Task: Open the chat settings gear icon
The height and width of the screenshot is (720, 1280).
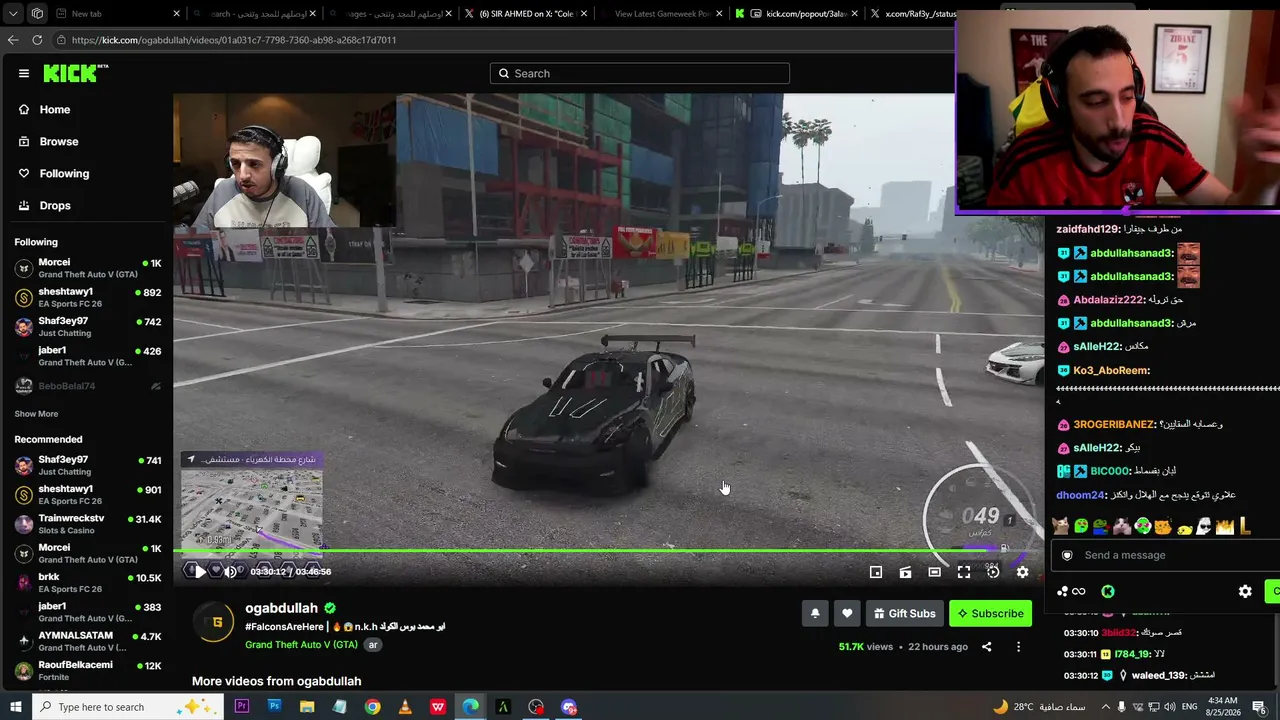Action: tap(1245, 592)
